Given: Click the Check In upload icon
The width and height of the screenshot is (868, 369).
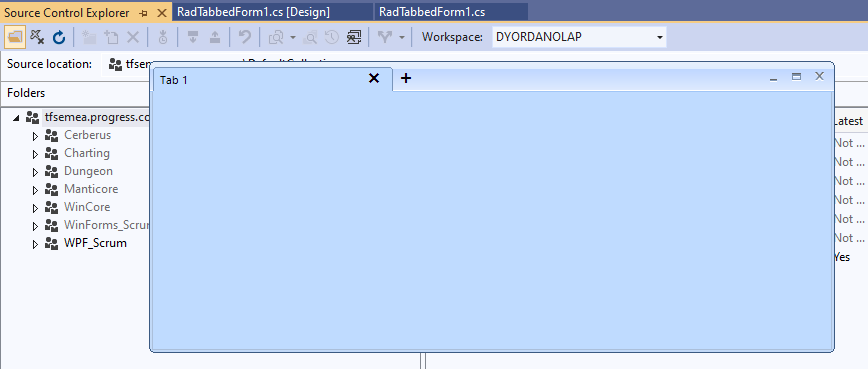Looking at the screenshot, I should pos(215,37).
